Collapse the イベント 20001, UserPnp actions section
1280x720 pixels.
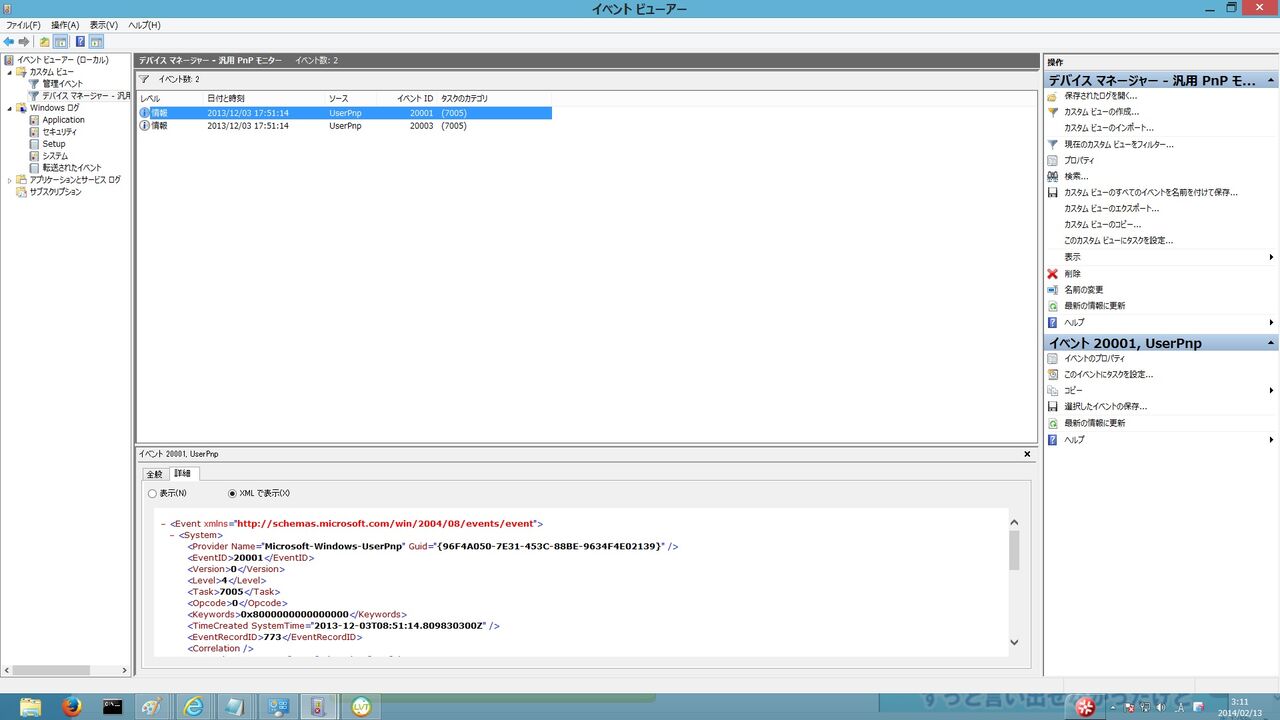(x=1271, y=343)
